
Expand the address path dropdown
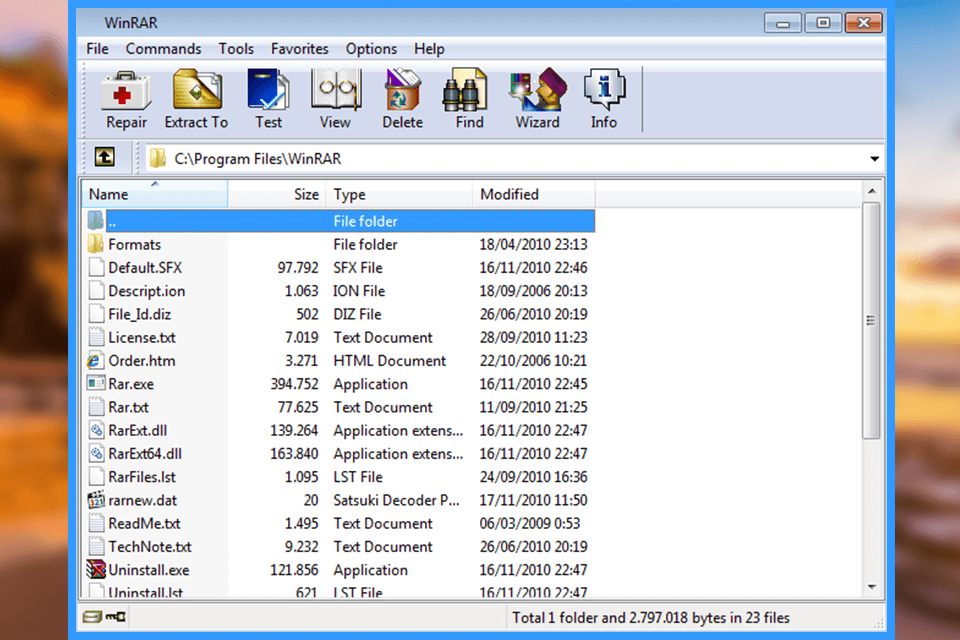pyautogui.click(x=874, y=159)
